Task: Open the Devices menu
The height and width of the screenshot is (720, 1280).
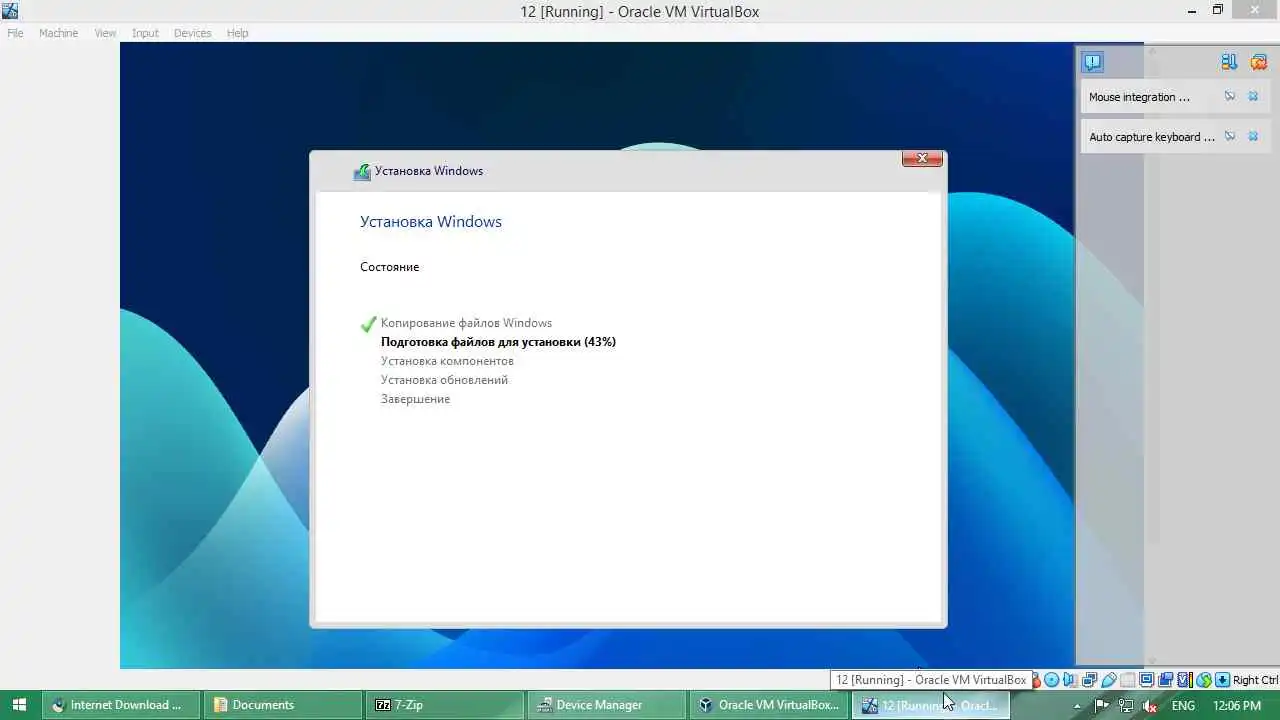Action: 192,33
